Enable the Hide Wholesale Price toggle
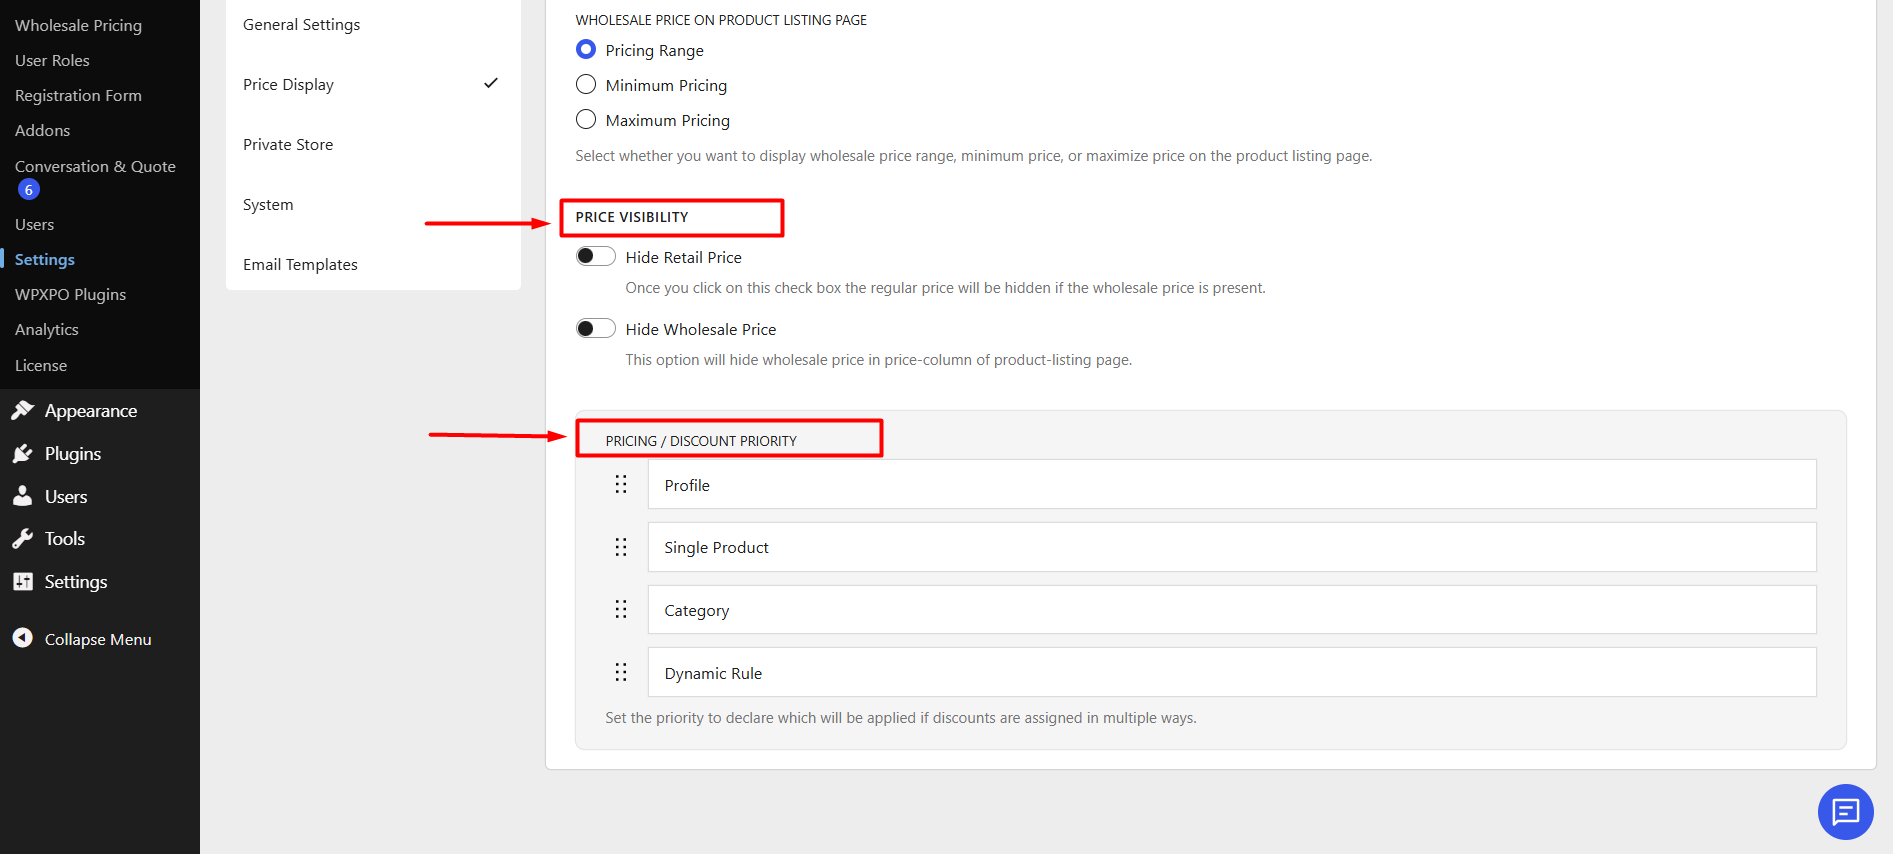 (x=596, y=328)
